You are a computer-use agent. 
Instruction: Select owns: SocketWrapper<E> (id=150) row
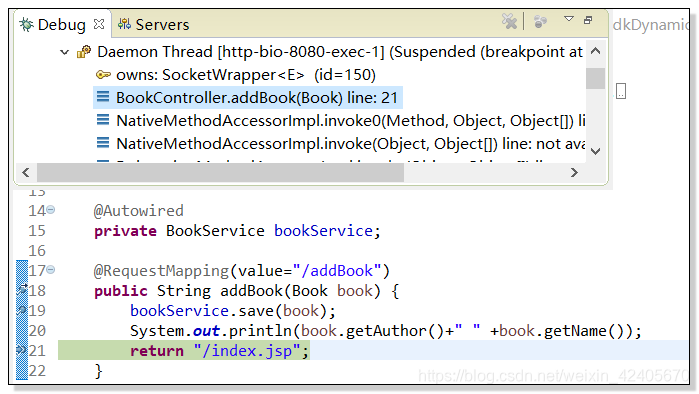246,75
